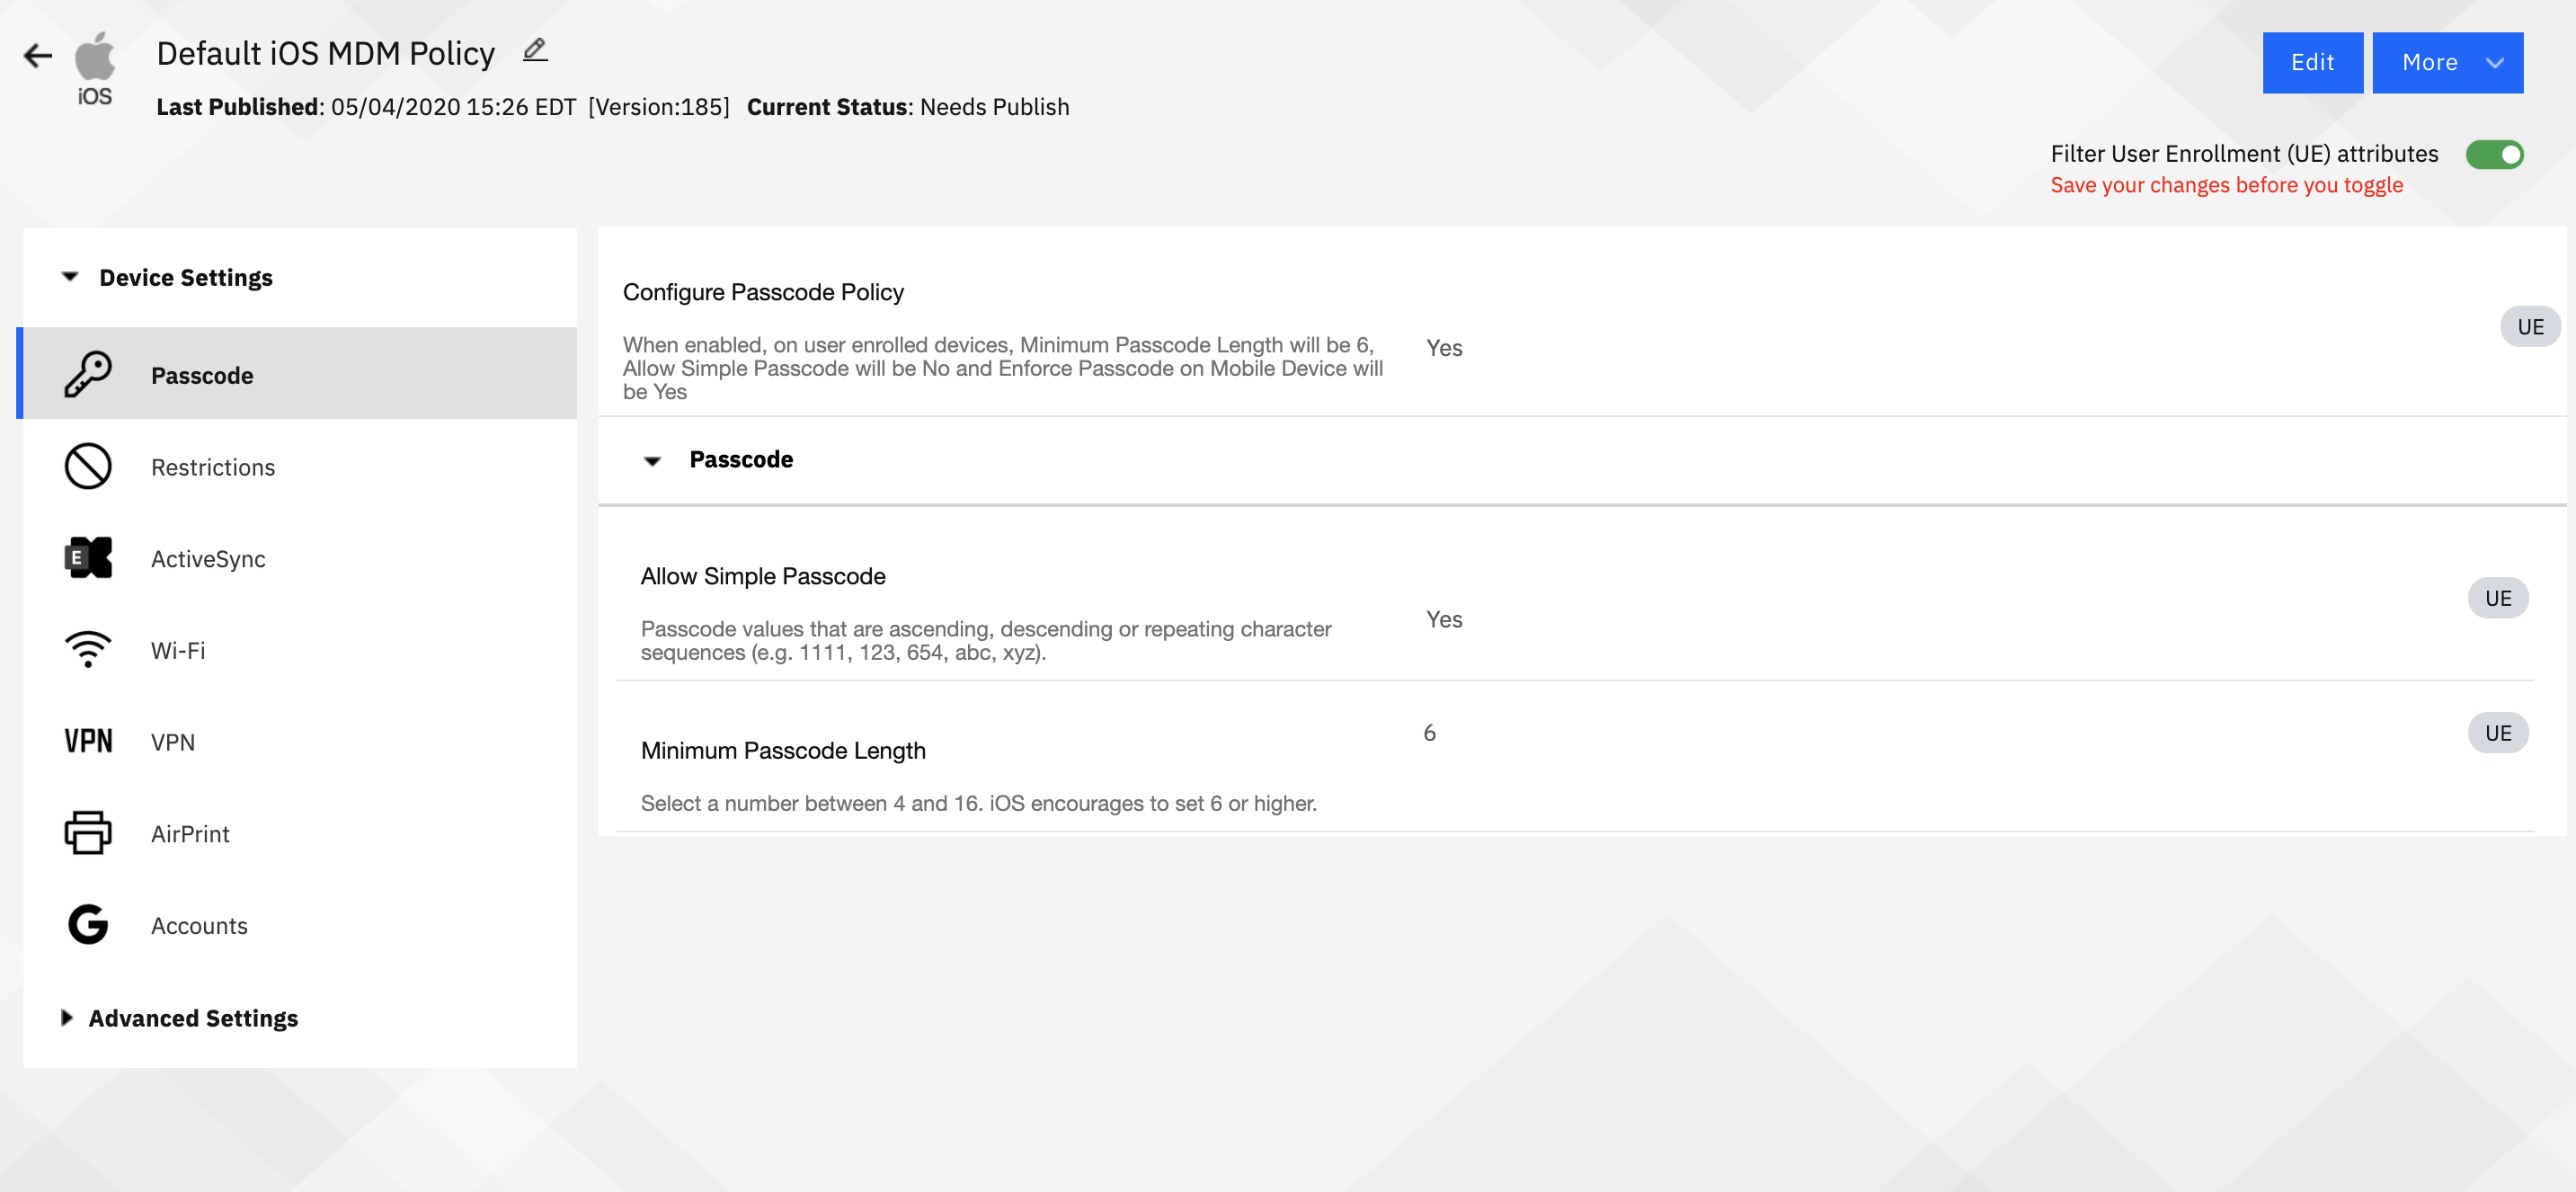This screenshot has width=2576, height=1192.
Task: Click the Passcode section heading text
Action: pyautogui.click(x=741, y=459)
